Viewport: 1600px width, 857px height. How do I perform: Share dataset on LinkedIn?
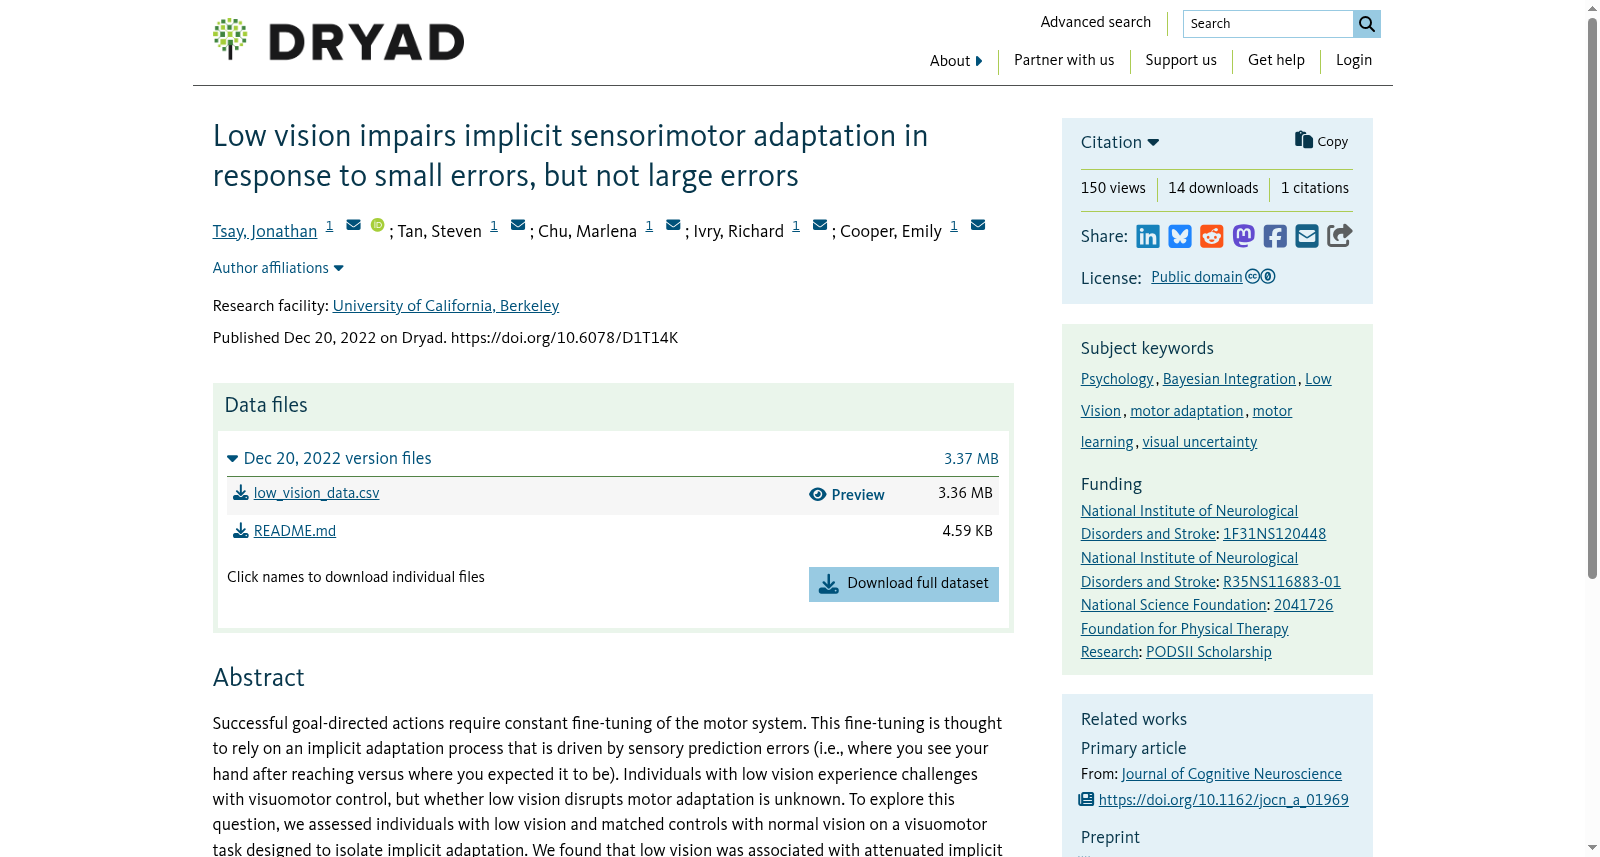coord(1148,236)
